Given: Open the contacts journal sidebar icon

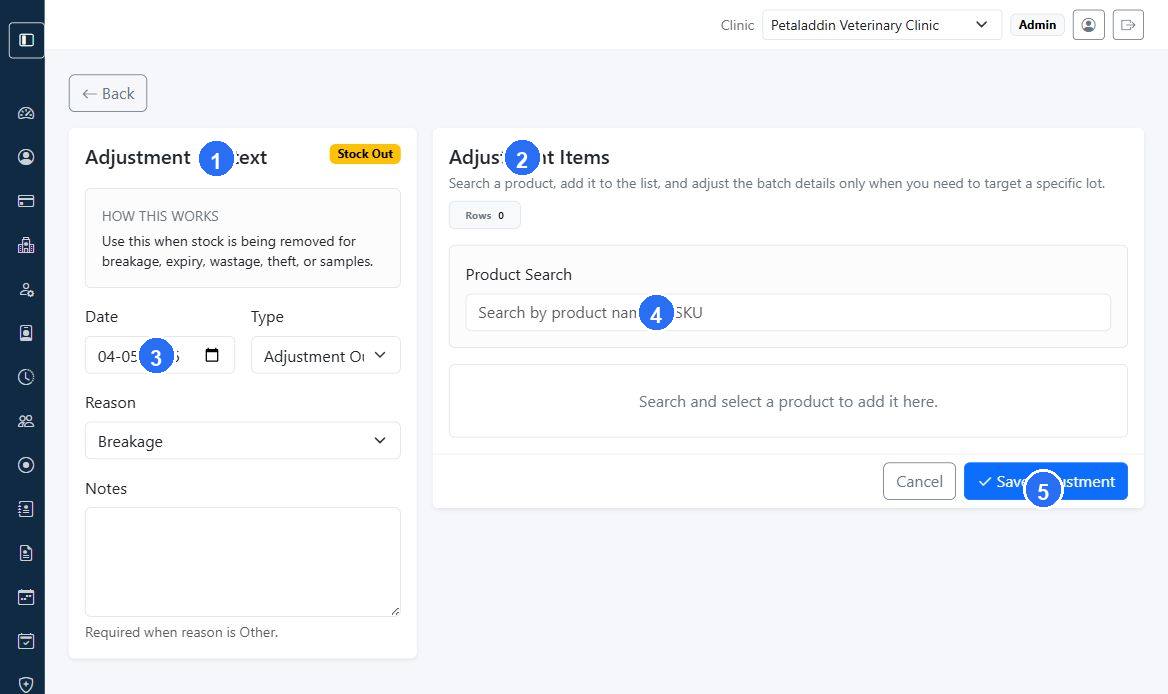Looking at the screenshot, I should [26, 509].
